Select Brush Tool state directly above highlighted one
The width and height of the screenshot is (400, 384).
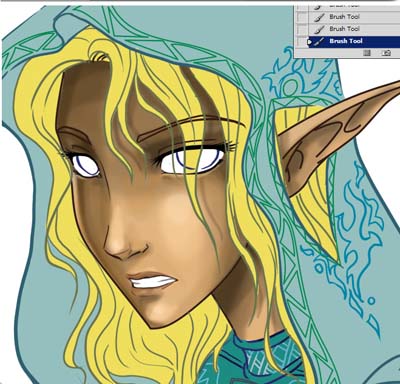pyautogui.click(x=354, y=29)
